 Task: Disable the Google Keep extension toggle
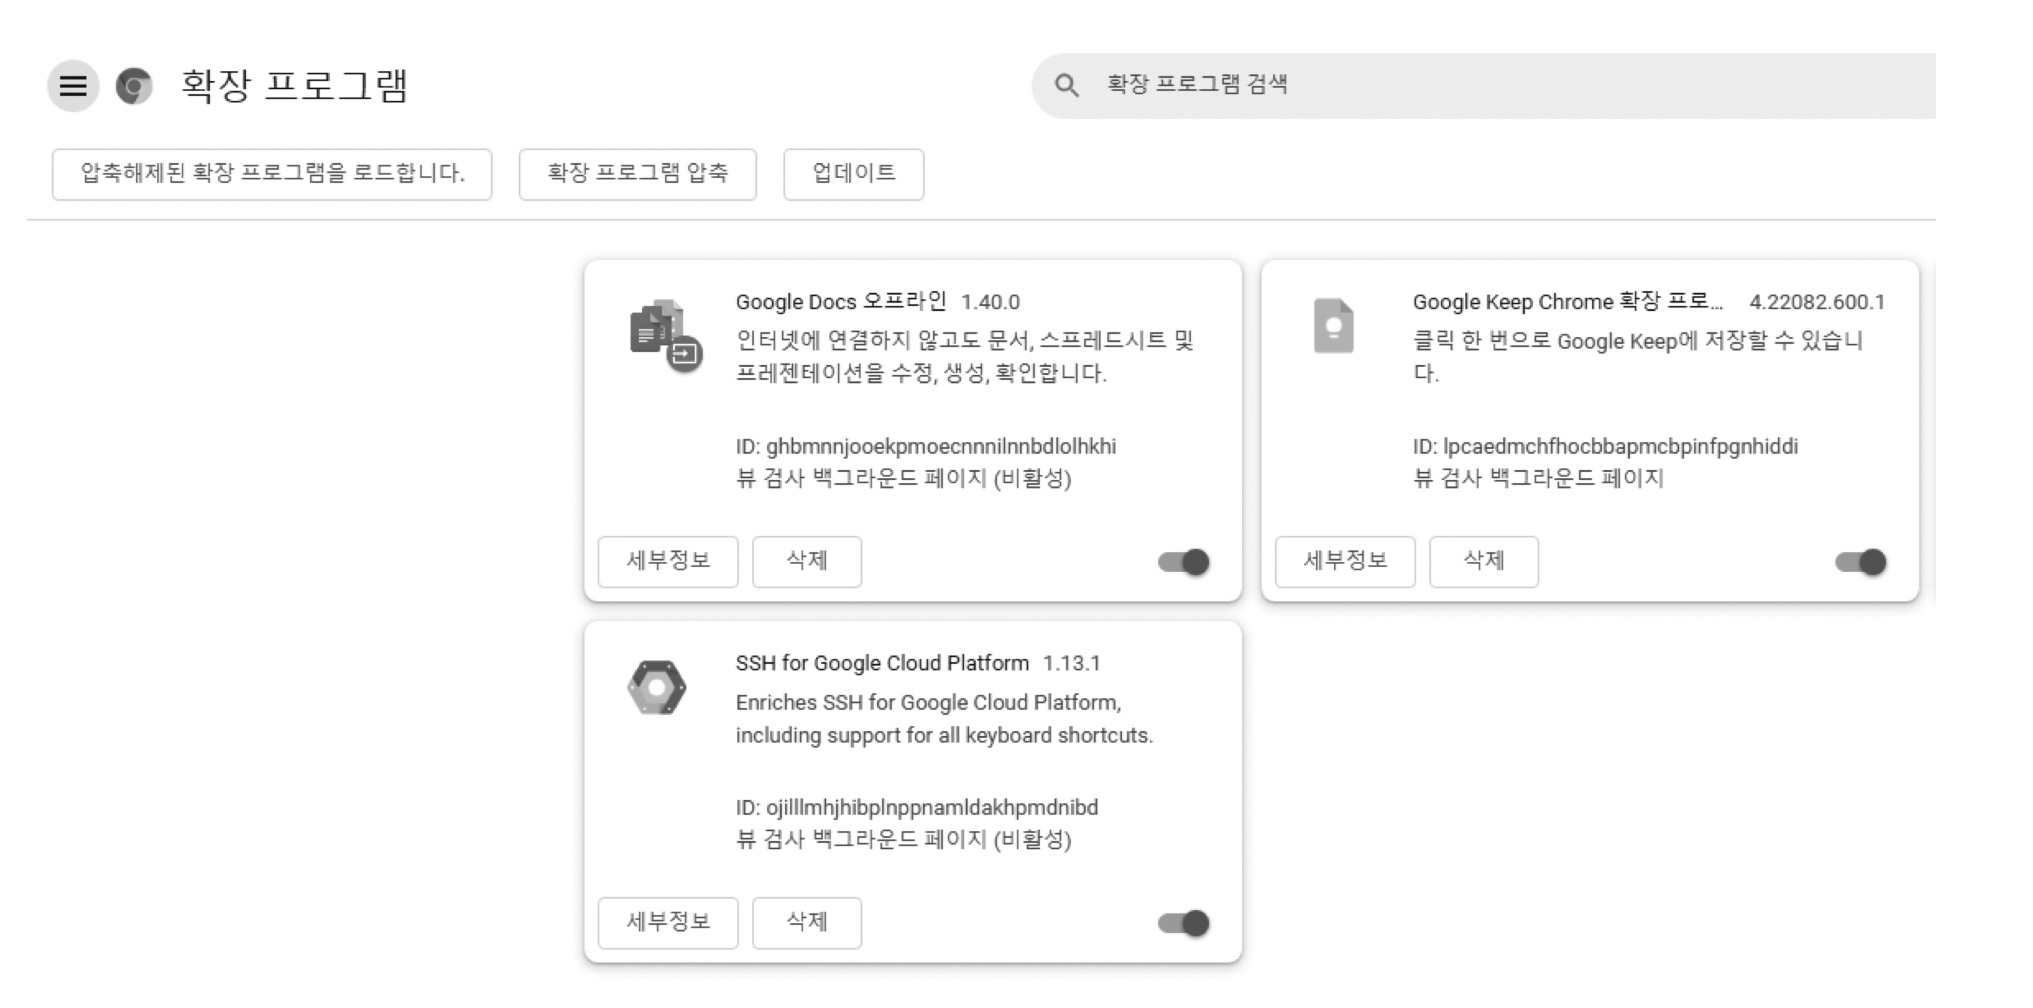[1861, 562]
